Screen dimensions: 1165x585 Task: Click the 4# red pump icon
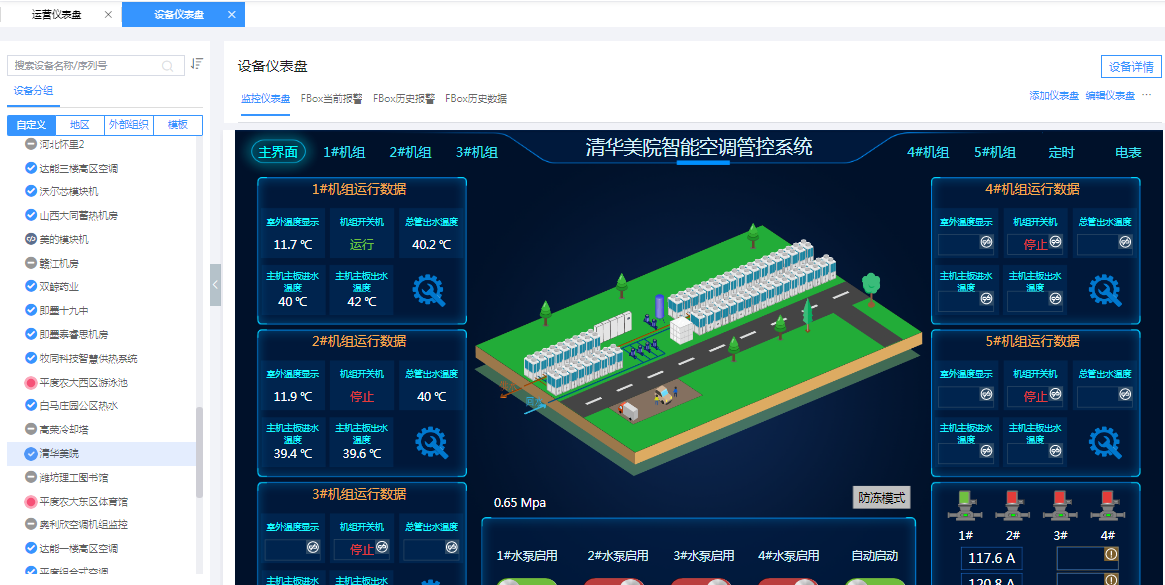tap(1107, 506)
